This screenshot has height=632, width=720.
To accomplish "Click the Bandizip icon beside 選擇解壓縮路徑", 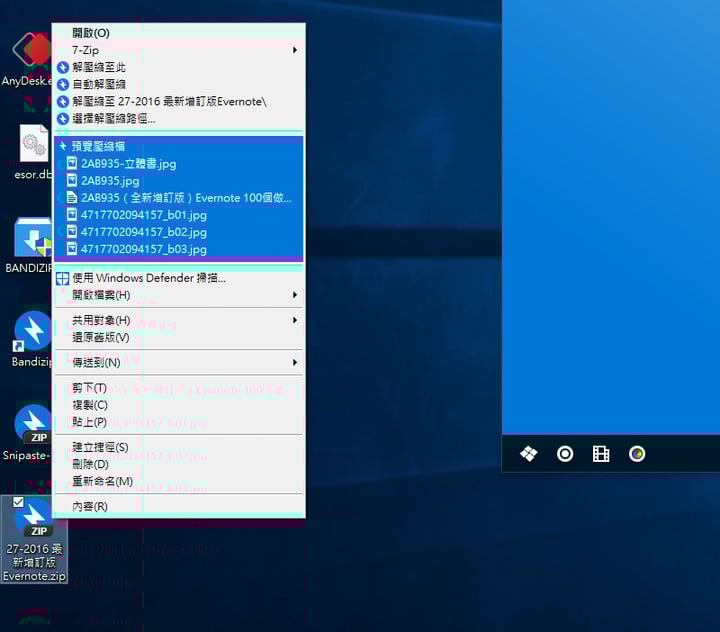I will [63, 119].
